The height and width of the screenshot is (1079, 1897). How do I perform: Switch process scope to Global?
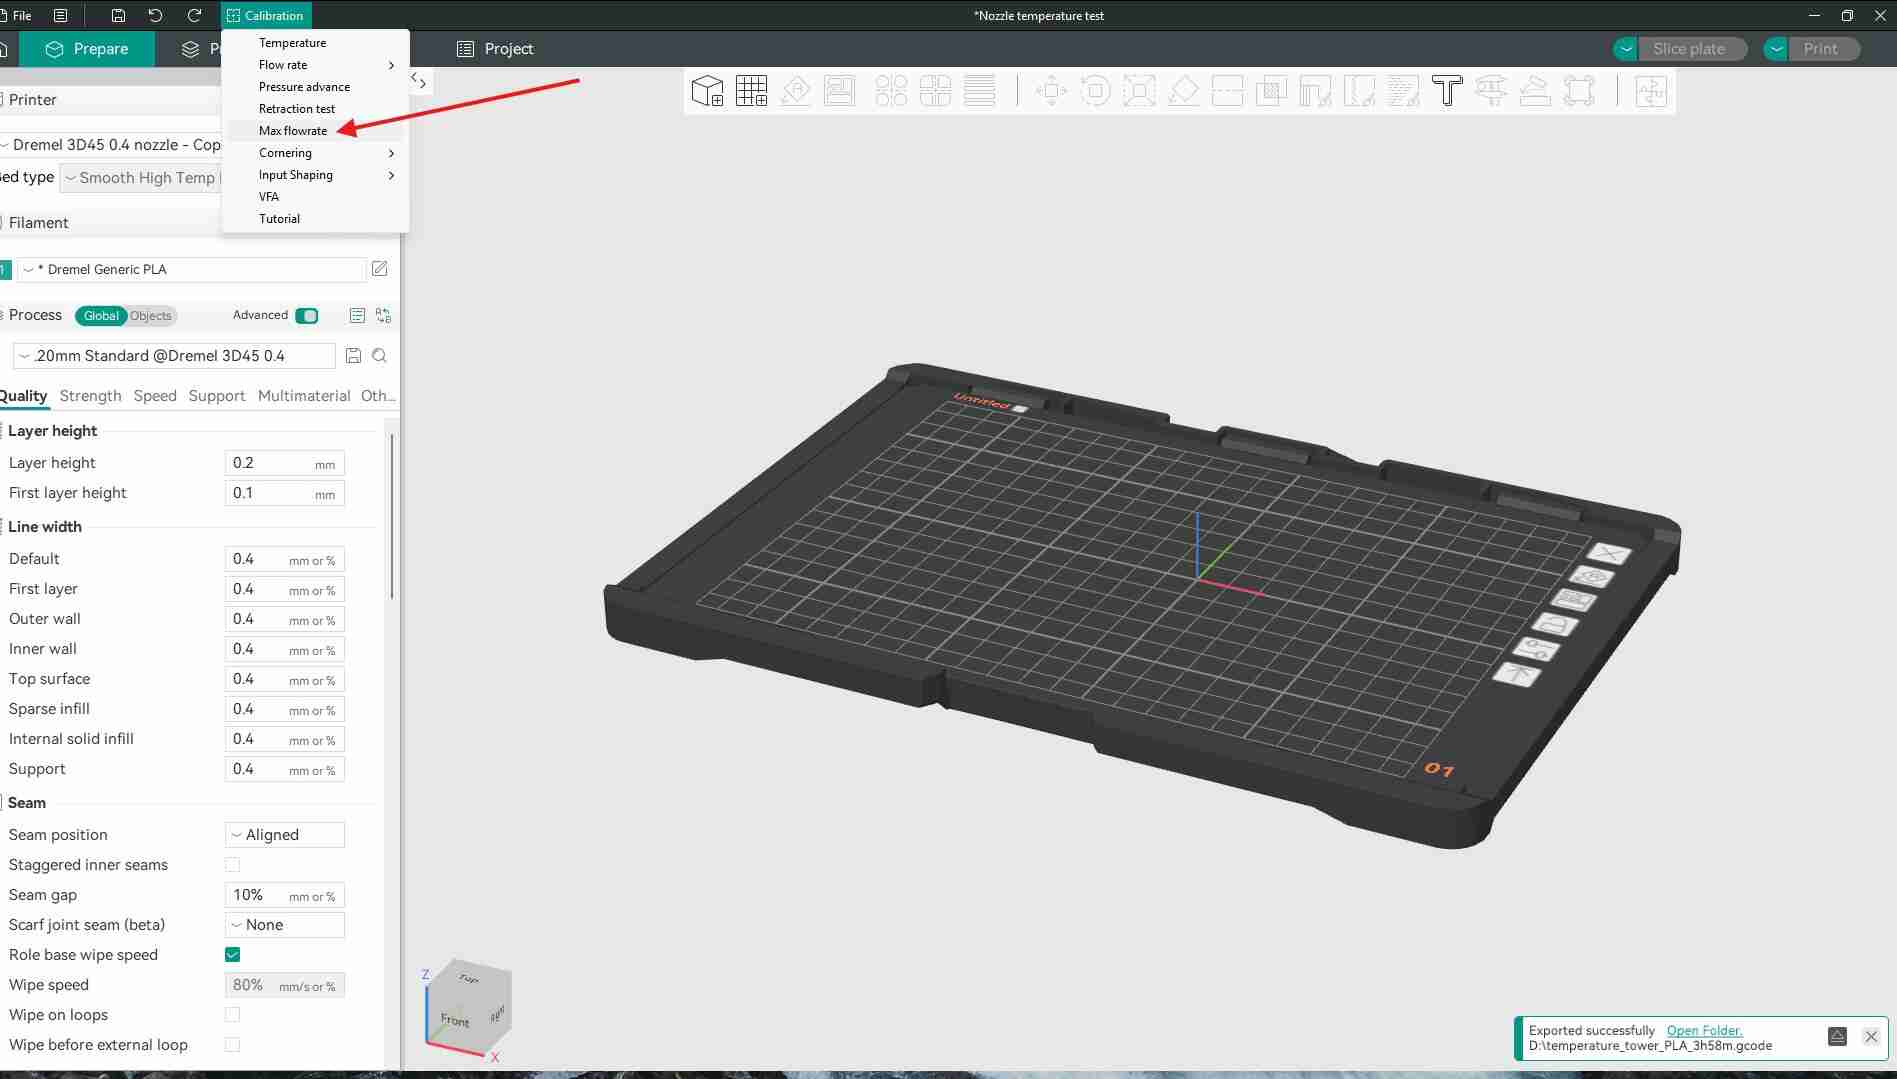pyautogui.click(x=101, y=316)
